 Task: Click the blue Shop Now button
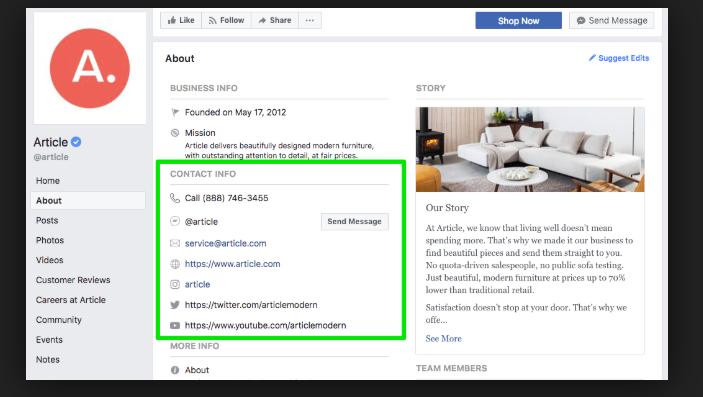(x=518, y=21)
